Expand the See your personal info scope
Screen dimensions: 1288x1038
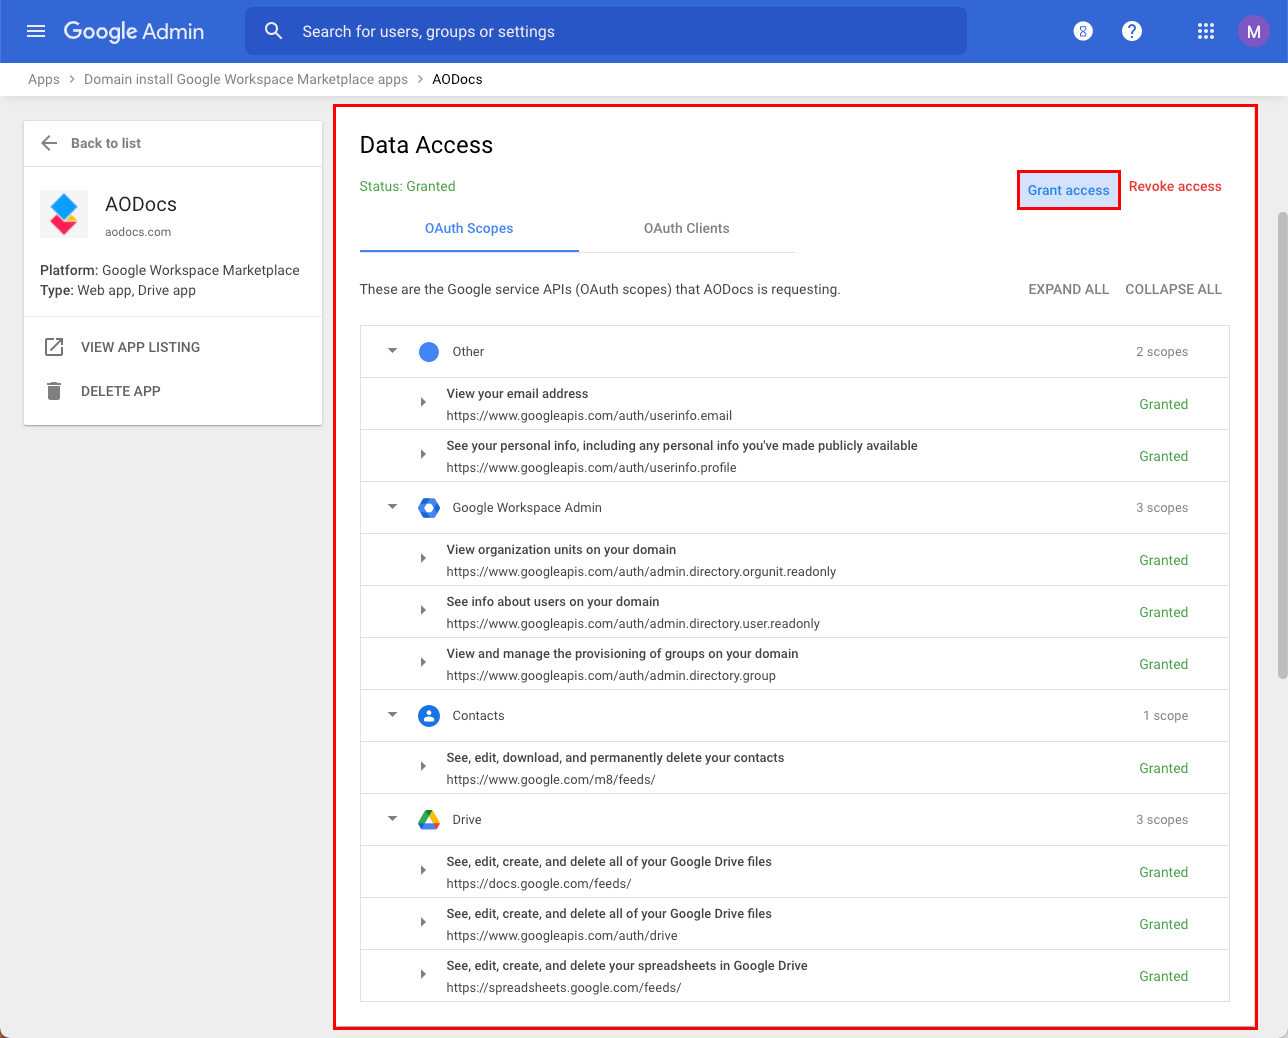tap(423, 454)
